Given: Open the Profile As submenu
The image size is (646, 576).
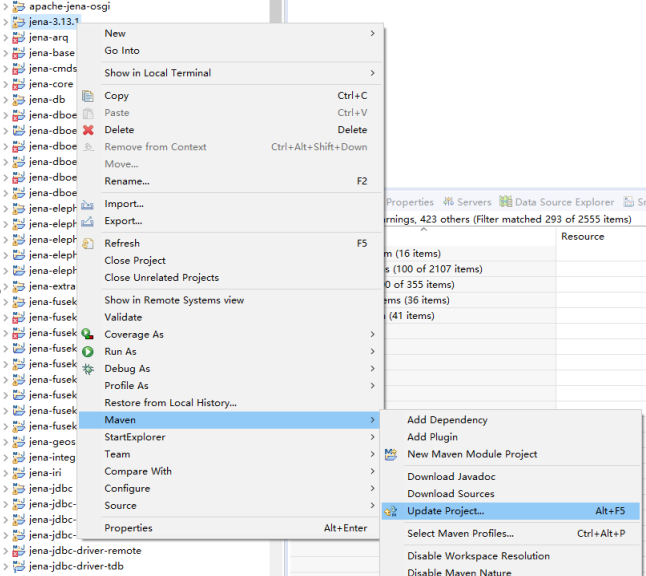Looking at the screenshot, I should (x=230, y=386).
